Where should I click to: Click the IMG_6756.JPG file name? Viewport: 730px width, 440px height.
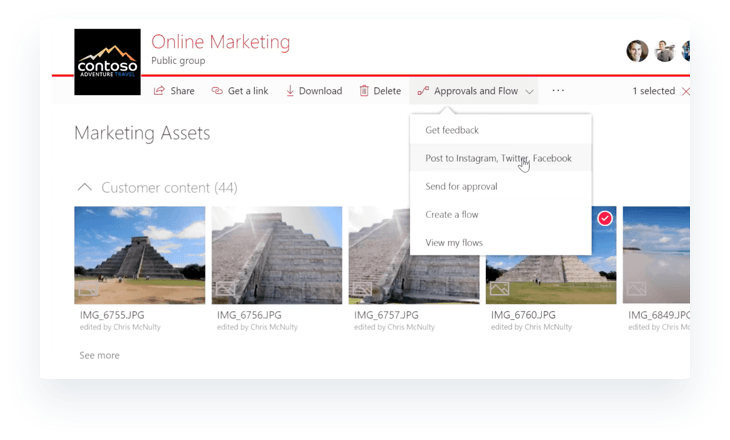(x=249, y=315)
